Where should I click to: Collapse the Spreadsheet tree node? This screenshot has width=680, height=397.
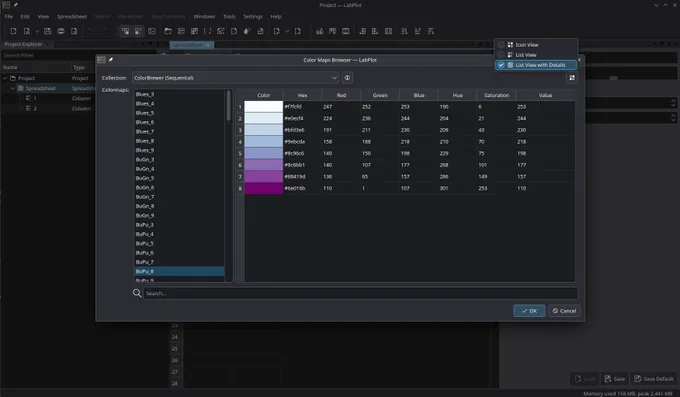point(13,88)
